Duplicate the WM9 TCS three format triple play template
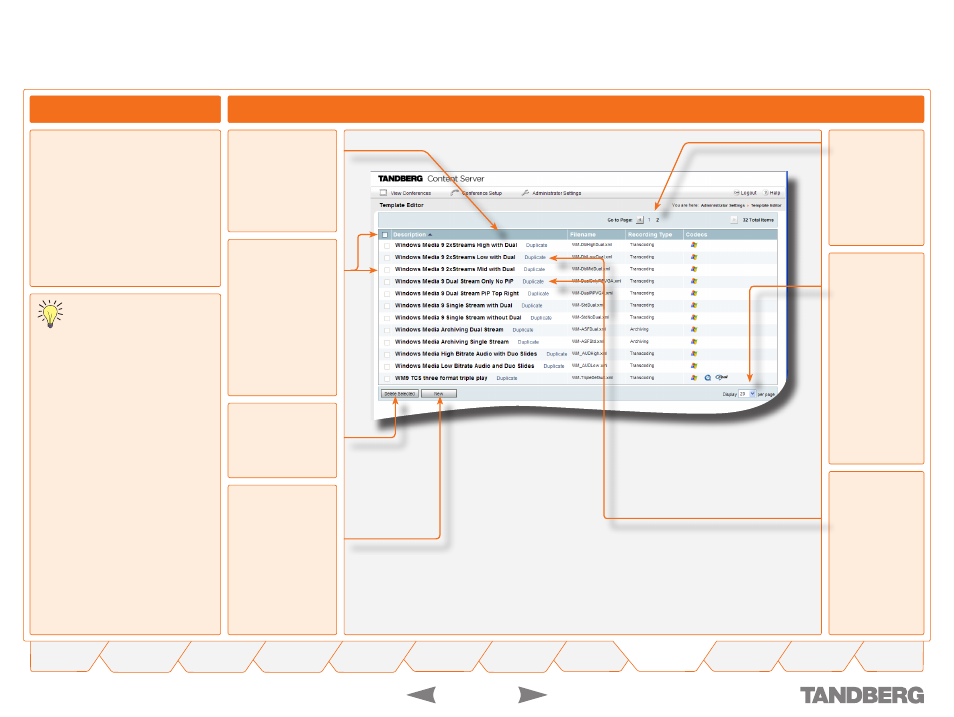This screenshot has height=717, width=954. 507,378
